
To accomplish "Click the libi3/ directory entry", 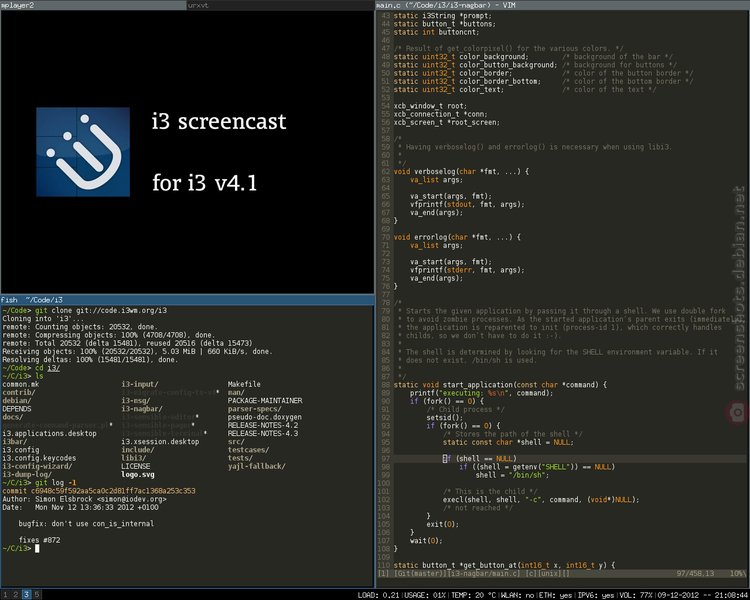I will point(133,458).
